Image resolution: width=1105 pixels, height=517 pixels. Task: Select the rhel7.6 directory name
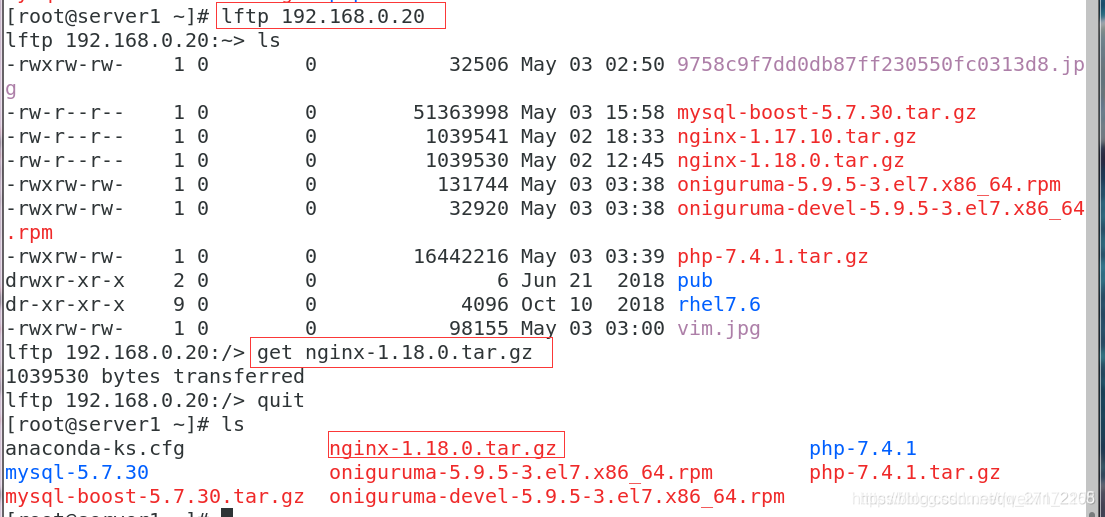click(x=719, y=304)
